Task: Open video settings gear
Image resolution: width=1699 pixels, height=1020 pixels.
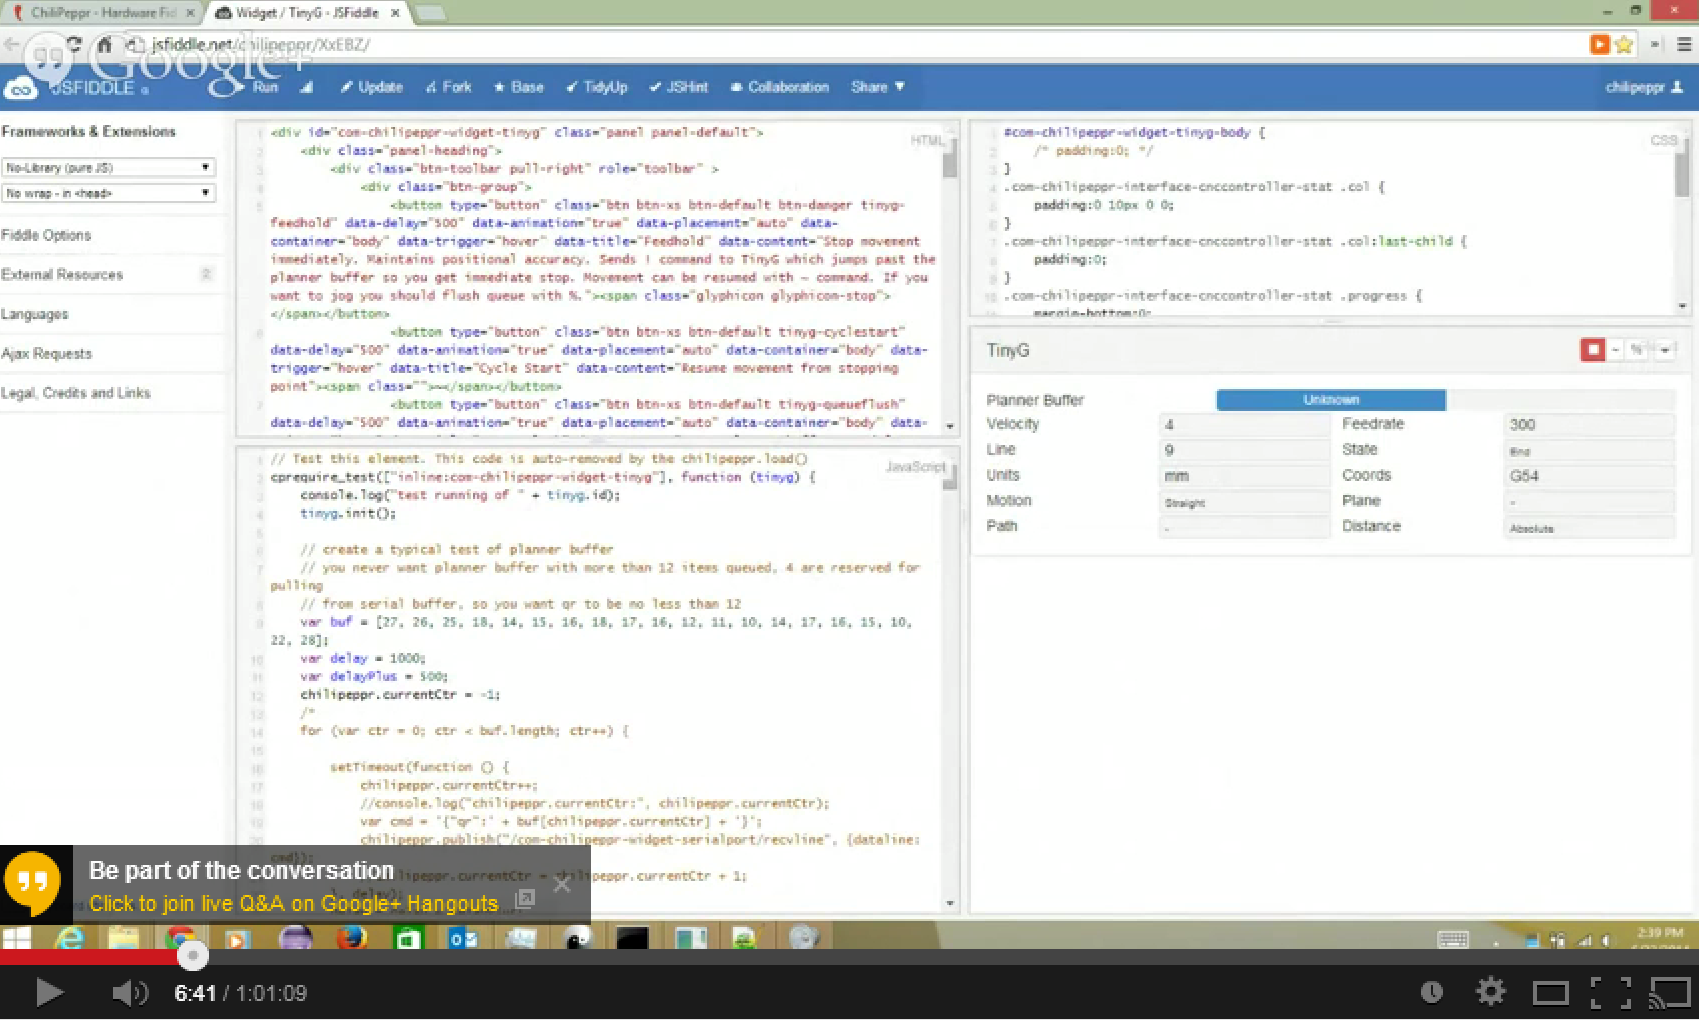Action: (1491, 992)
